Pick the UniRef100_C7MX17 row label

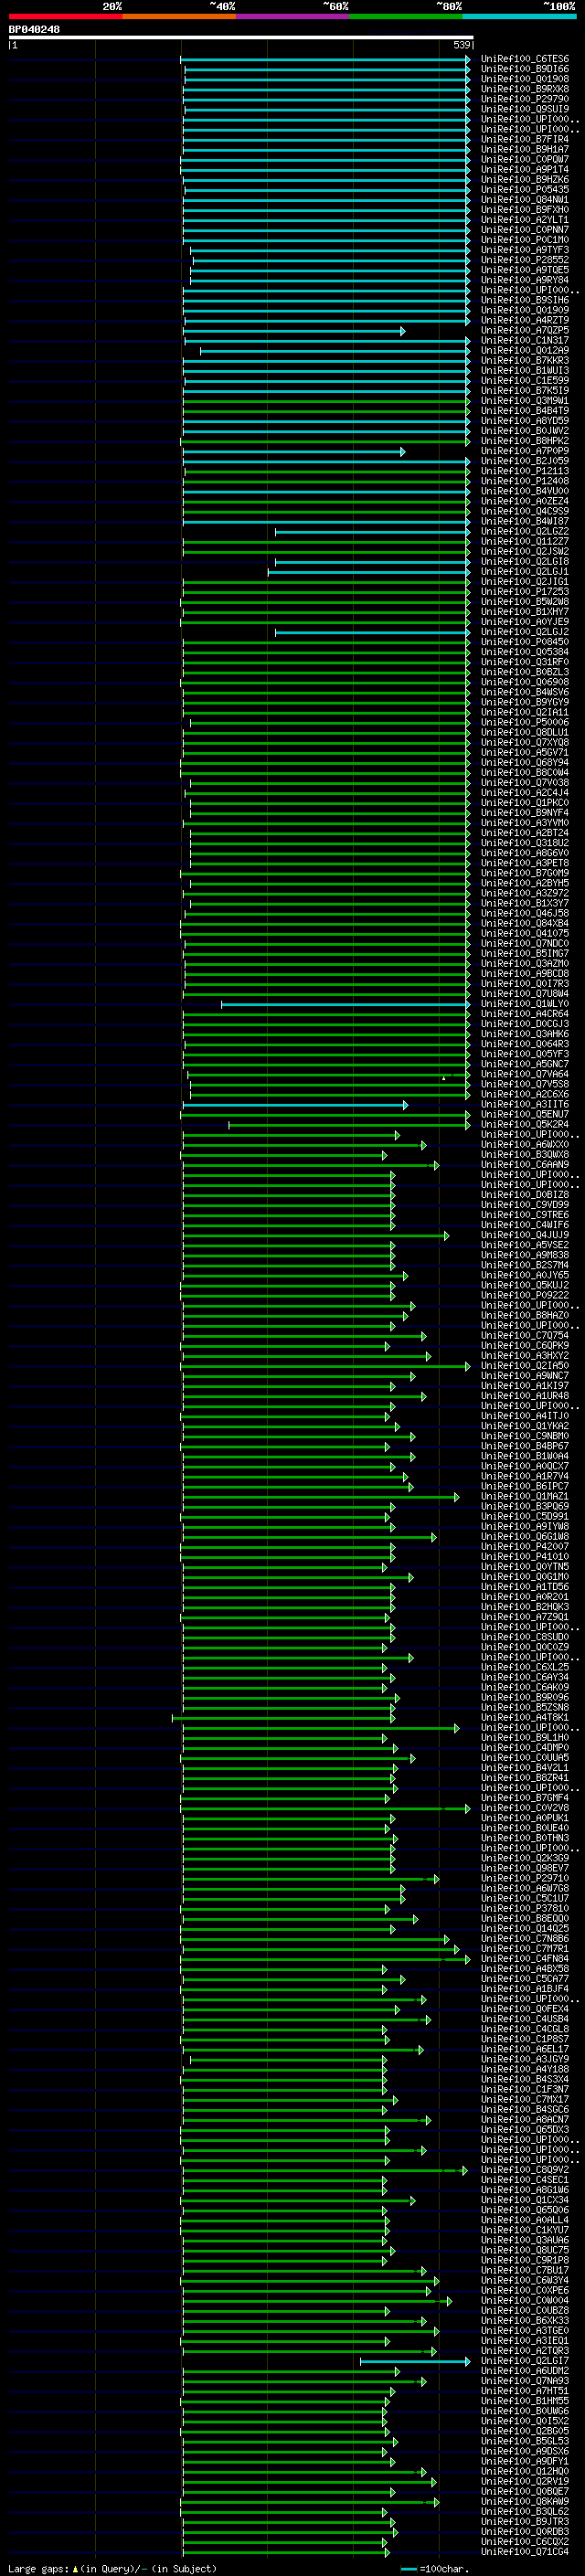pyautogui.click(x=525, y=2099)
